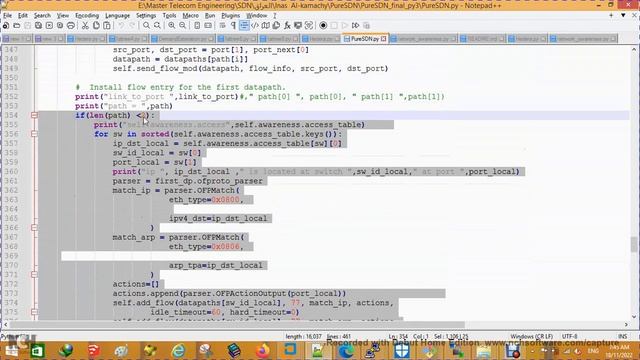Image resolution: width=640 pixels, height=360 pixels.
Task: Open the Encoding menu
Action: 87,16
